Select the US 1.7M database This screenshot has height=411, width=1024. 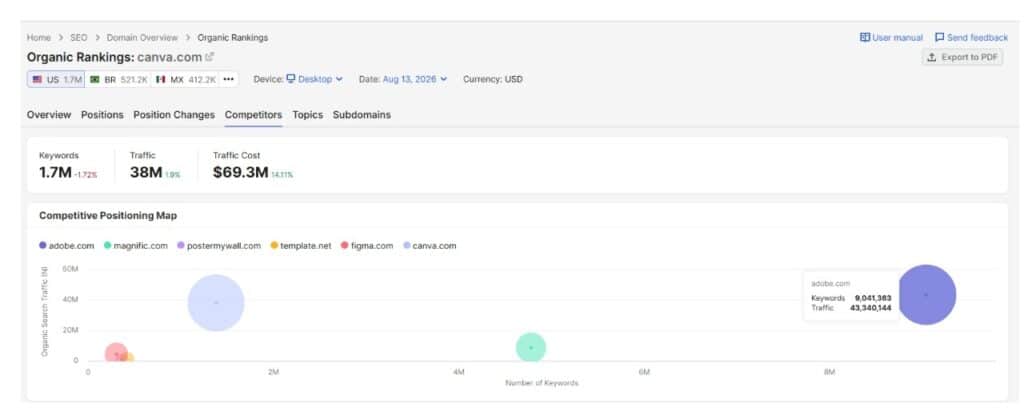(56, 80)
